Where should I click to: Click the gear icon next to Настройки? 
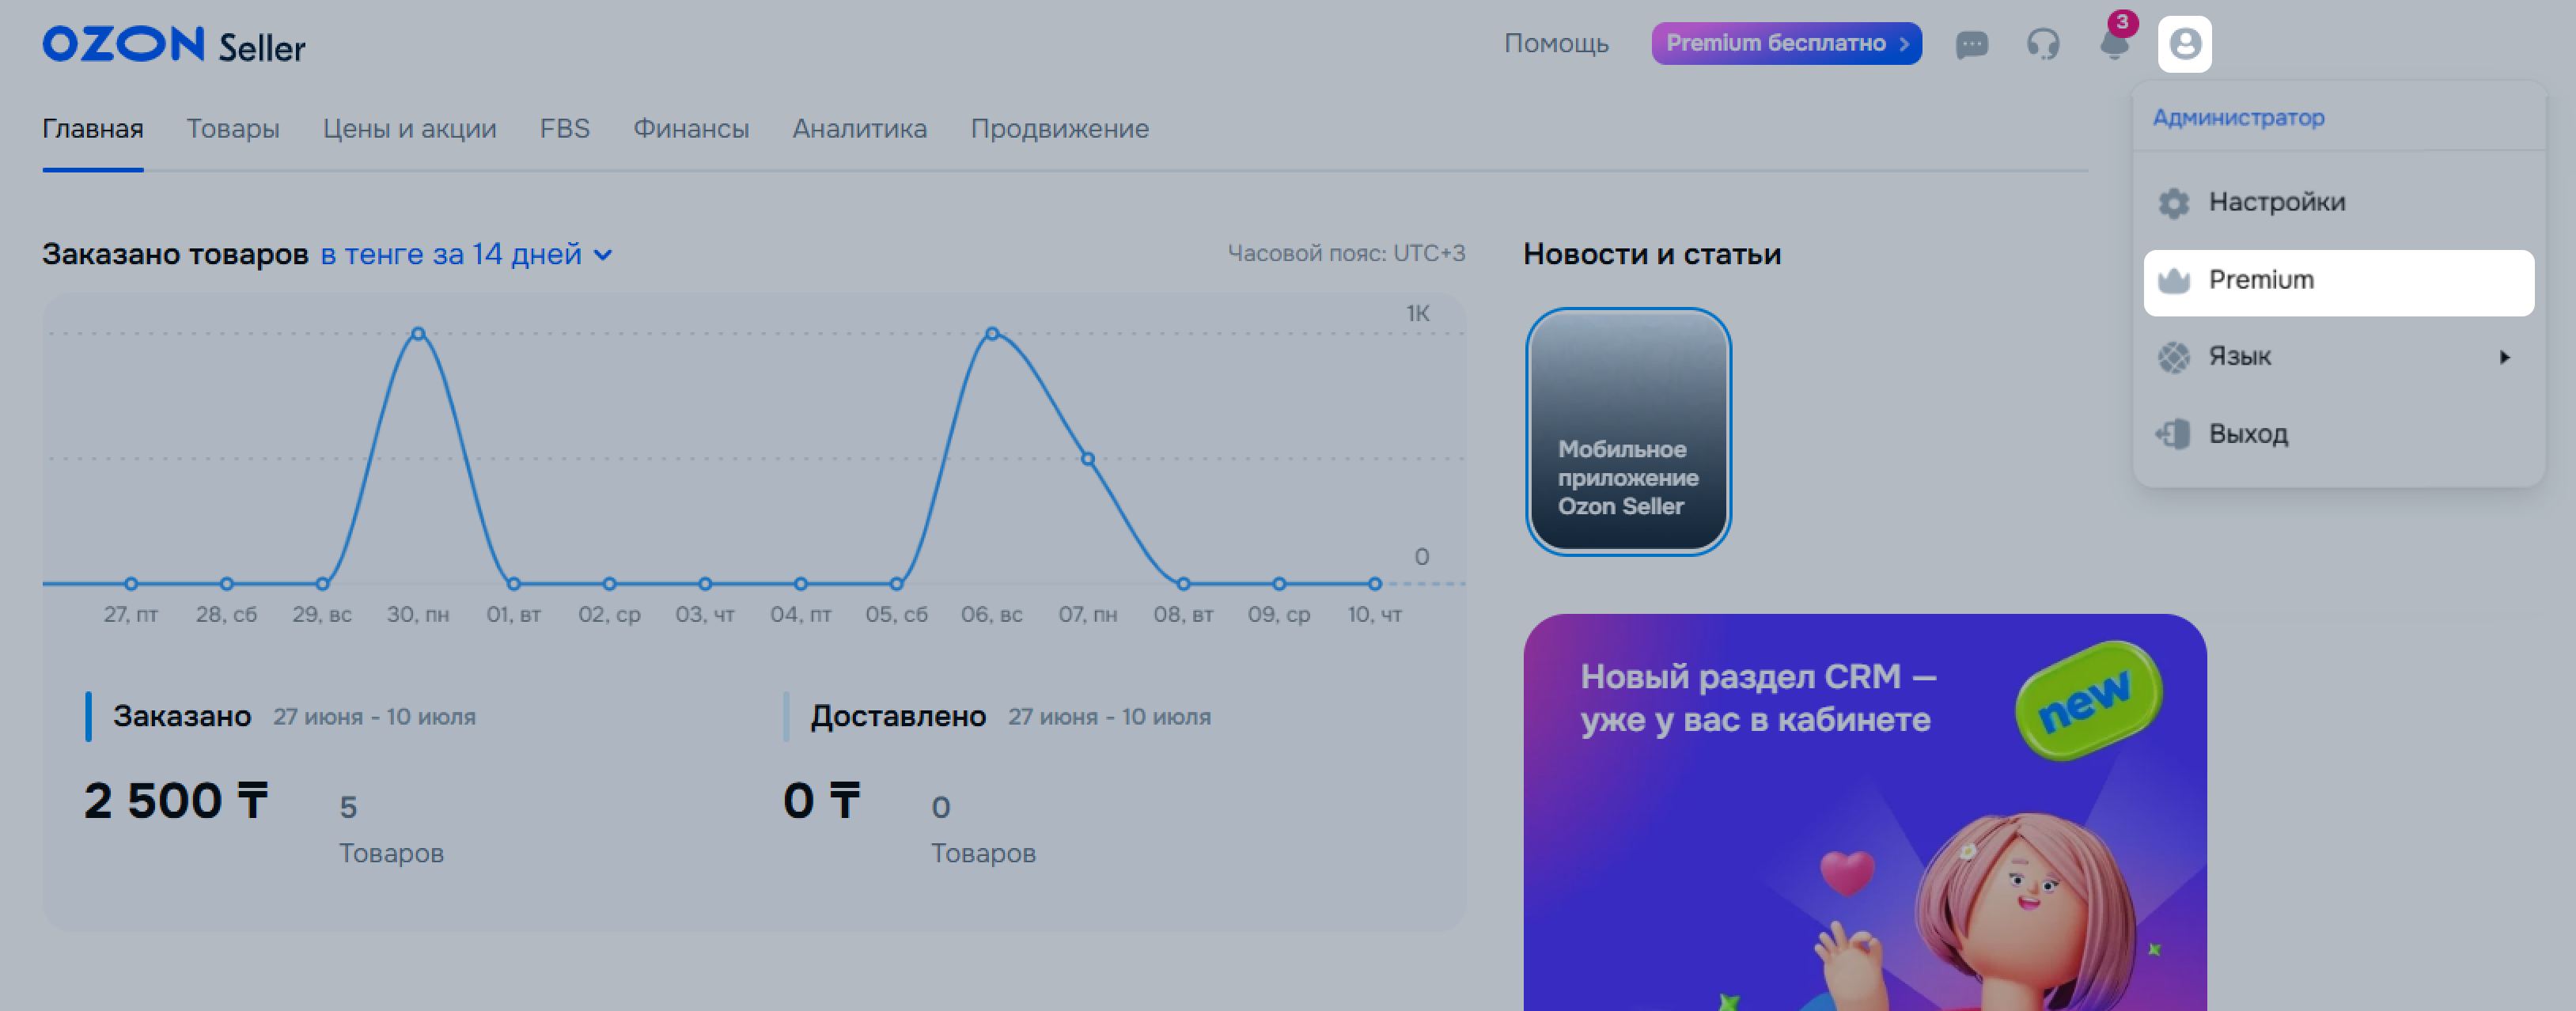coord(2173,203)
